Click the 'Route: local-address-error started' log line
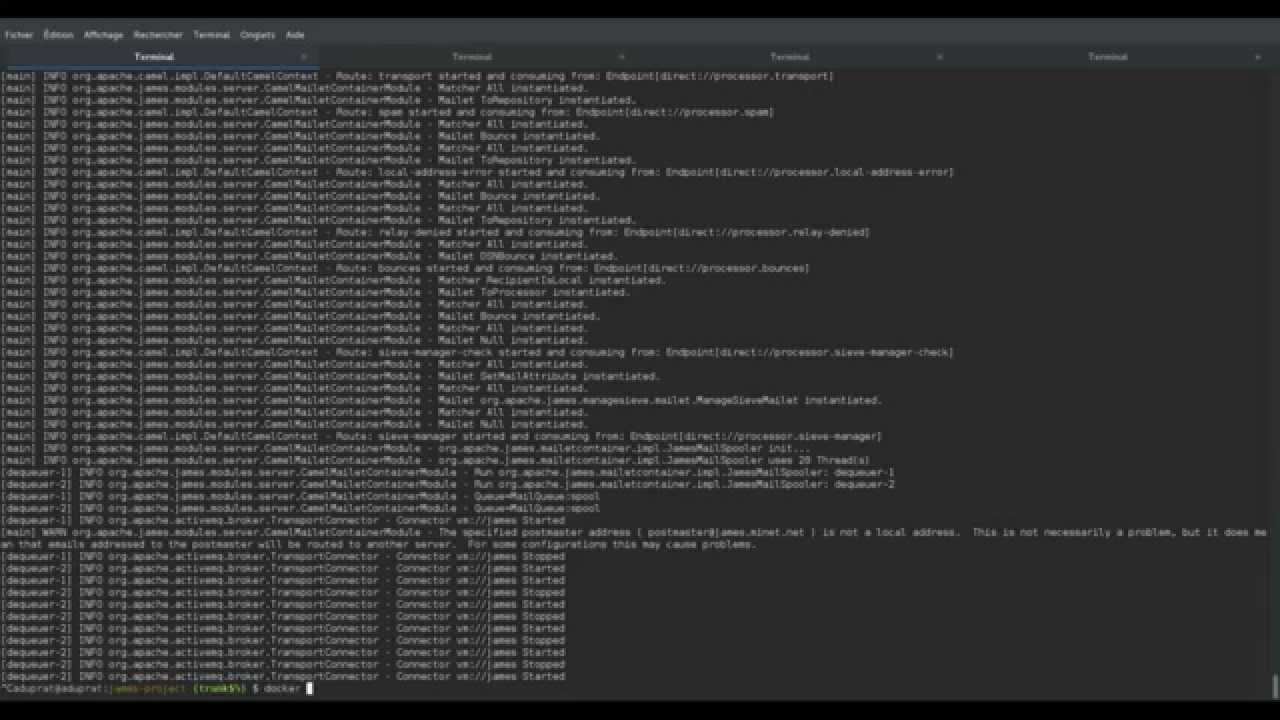The width and height of the screenshot is (1280, 720). (x=478, y=173)
